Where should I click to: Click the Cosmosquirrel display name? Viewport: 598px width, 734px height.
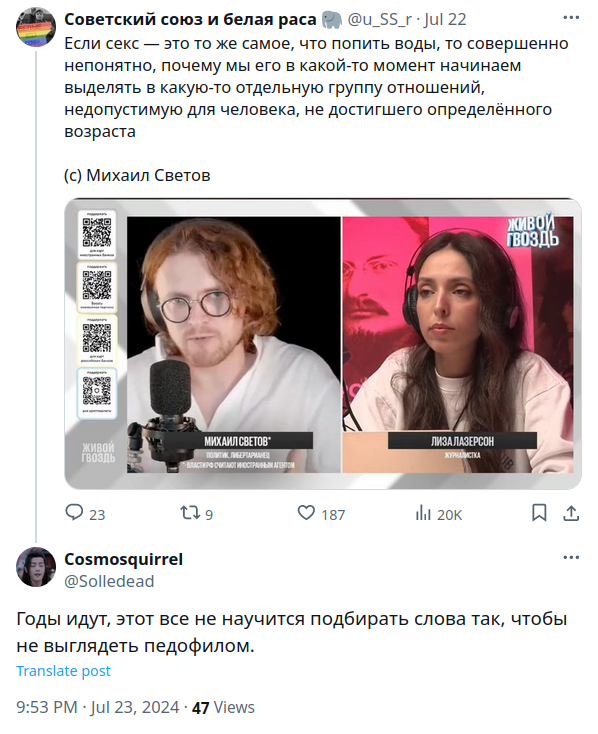click(123, 559)
